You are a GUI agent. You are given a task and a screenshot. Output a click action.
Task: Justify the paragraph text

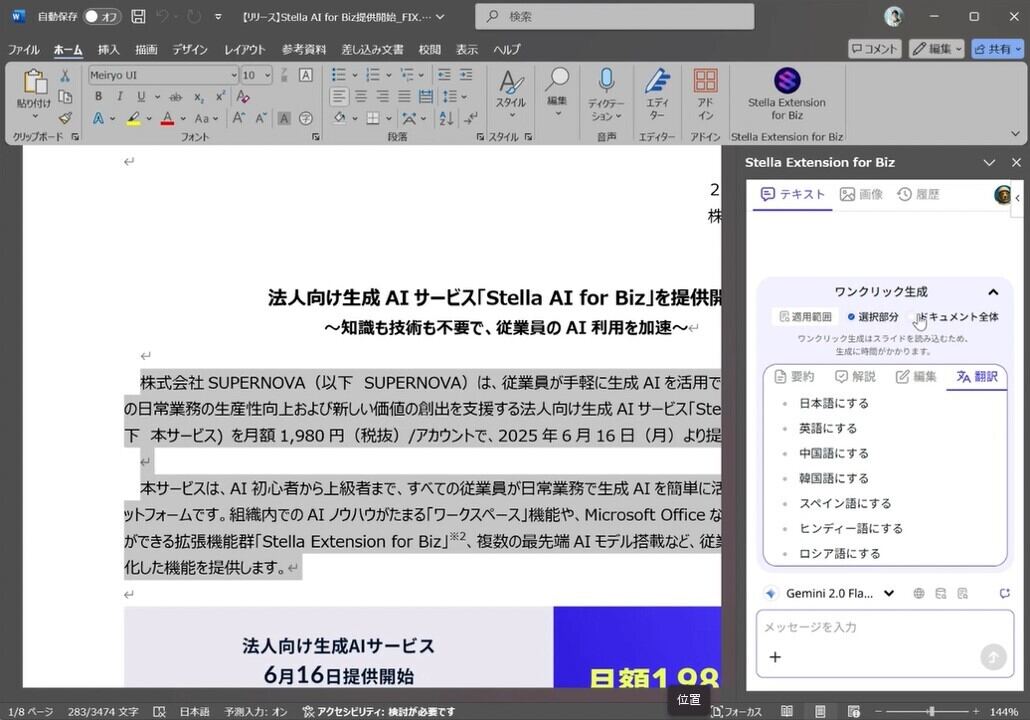(x=404, y=97)
